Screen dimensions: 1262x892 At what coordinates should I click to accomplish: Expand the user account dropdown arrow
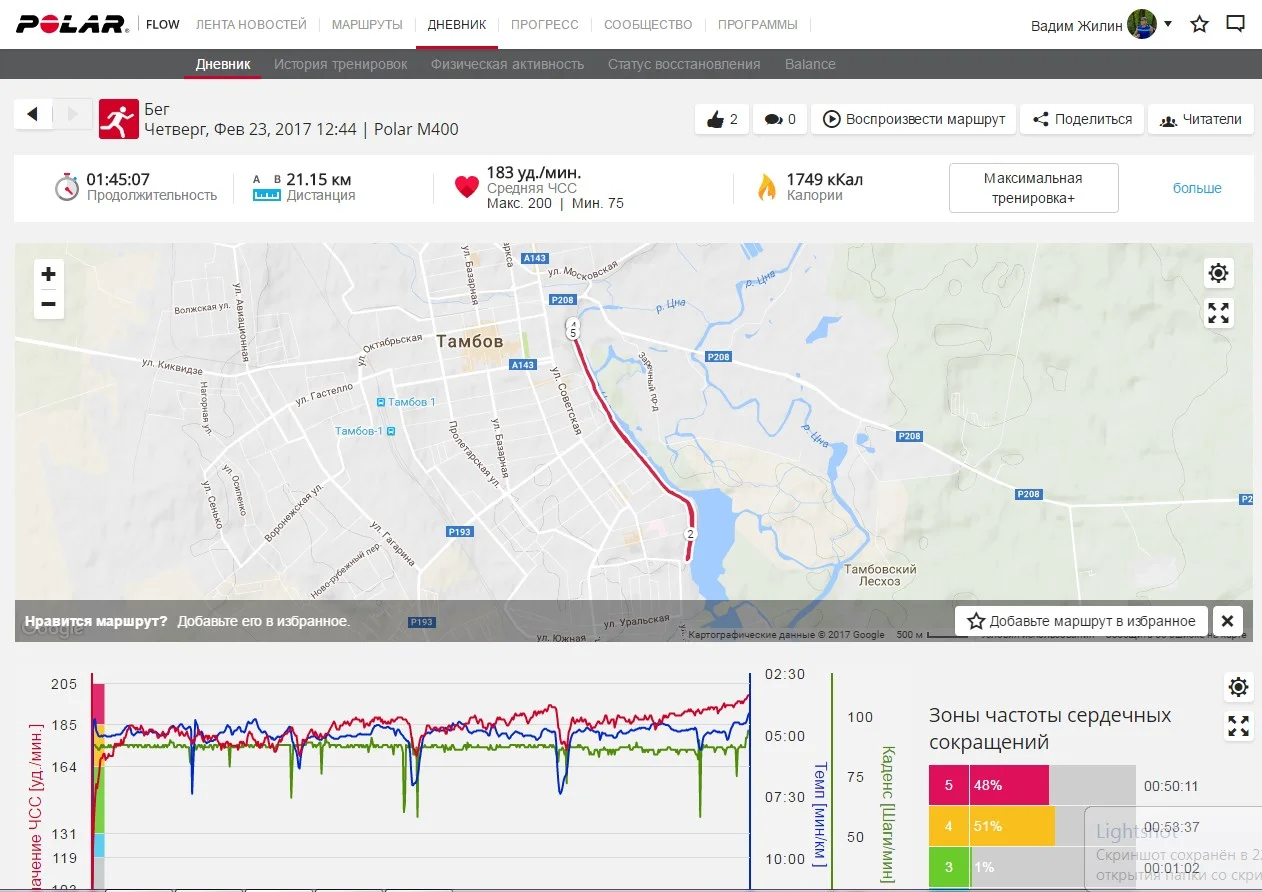1168,24
